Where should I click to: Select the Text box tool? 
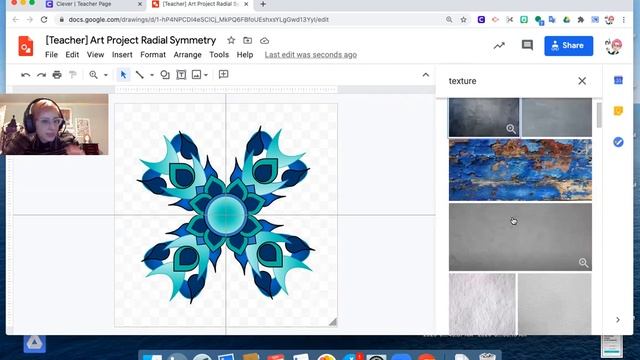pyautogui.click(x=181, y=75)
